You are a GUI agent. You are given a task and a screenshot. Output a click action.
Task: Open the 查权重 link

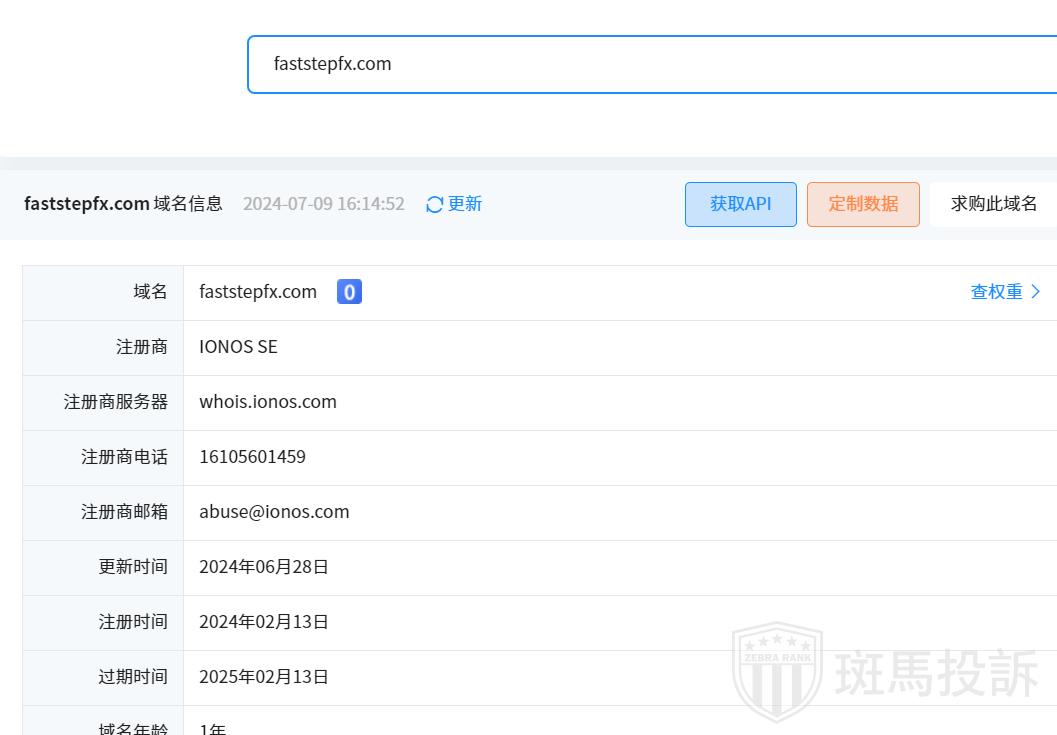coord(996,292)
